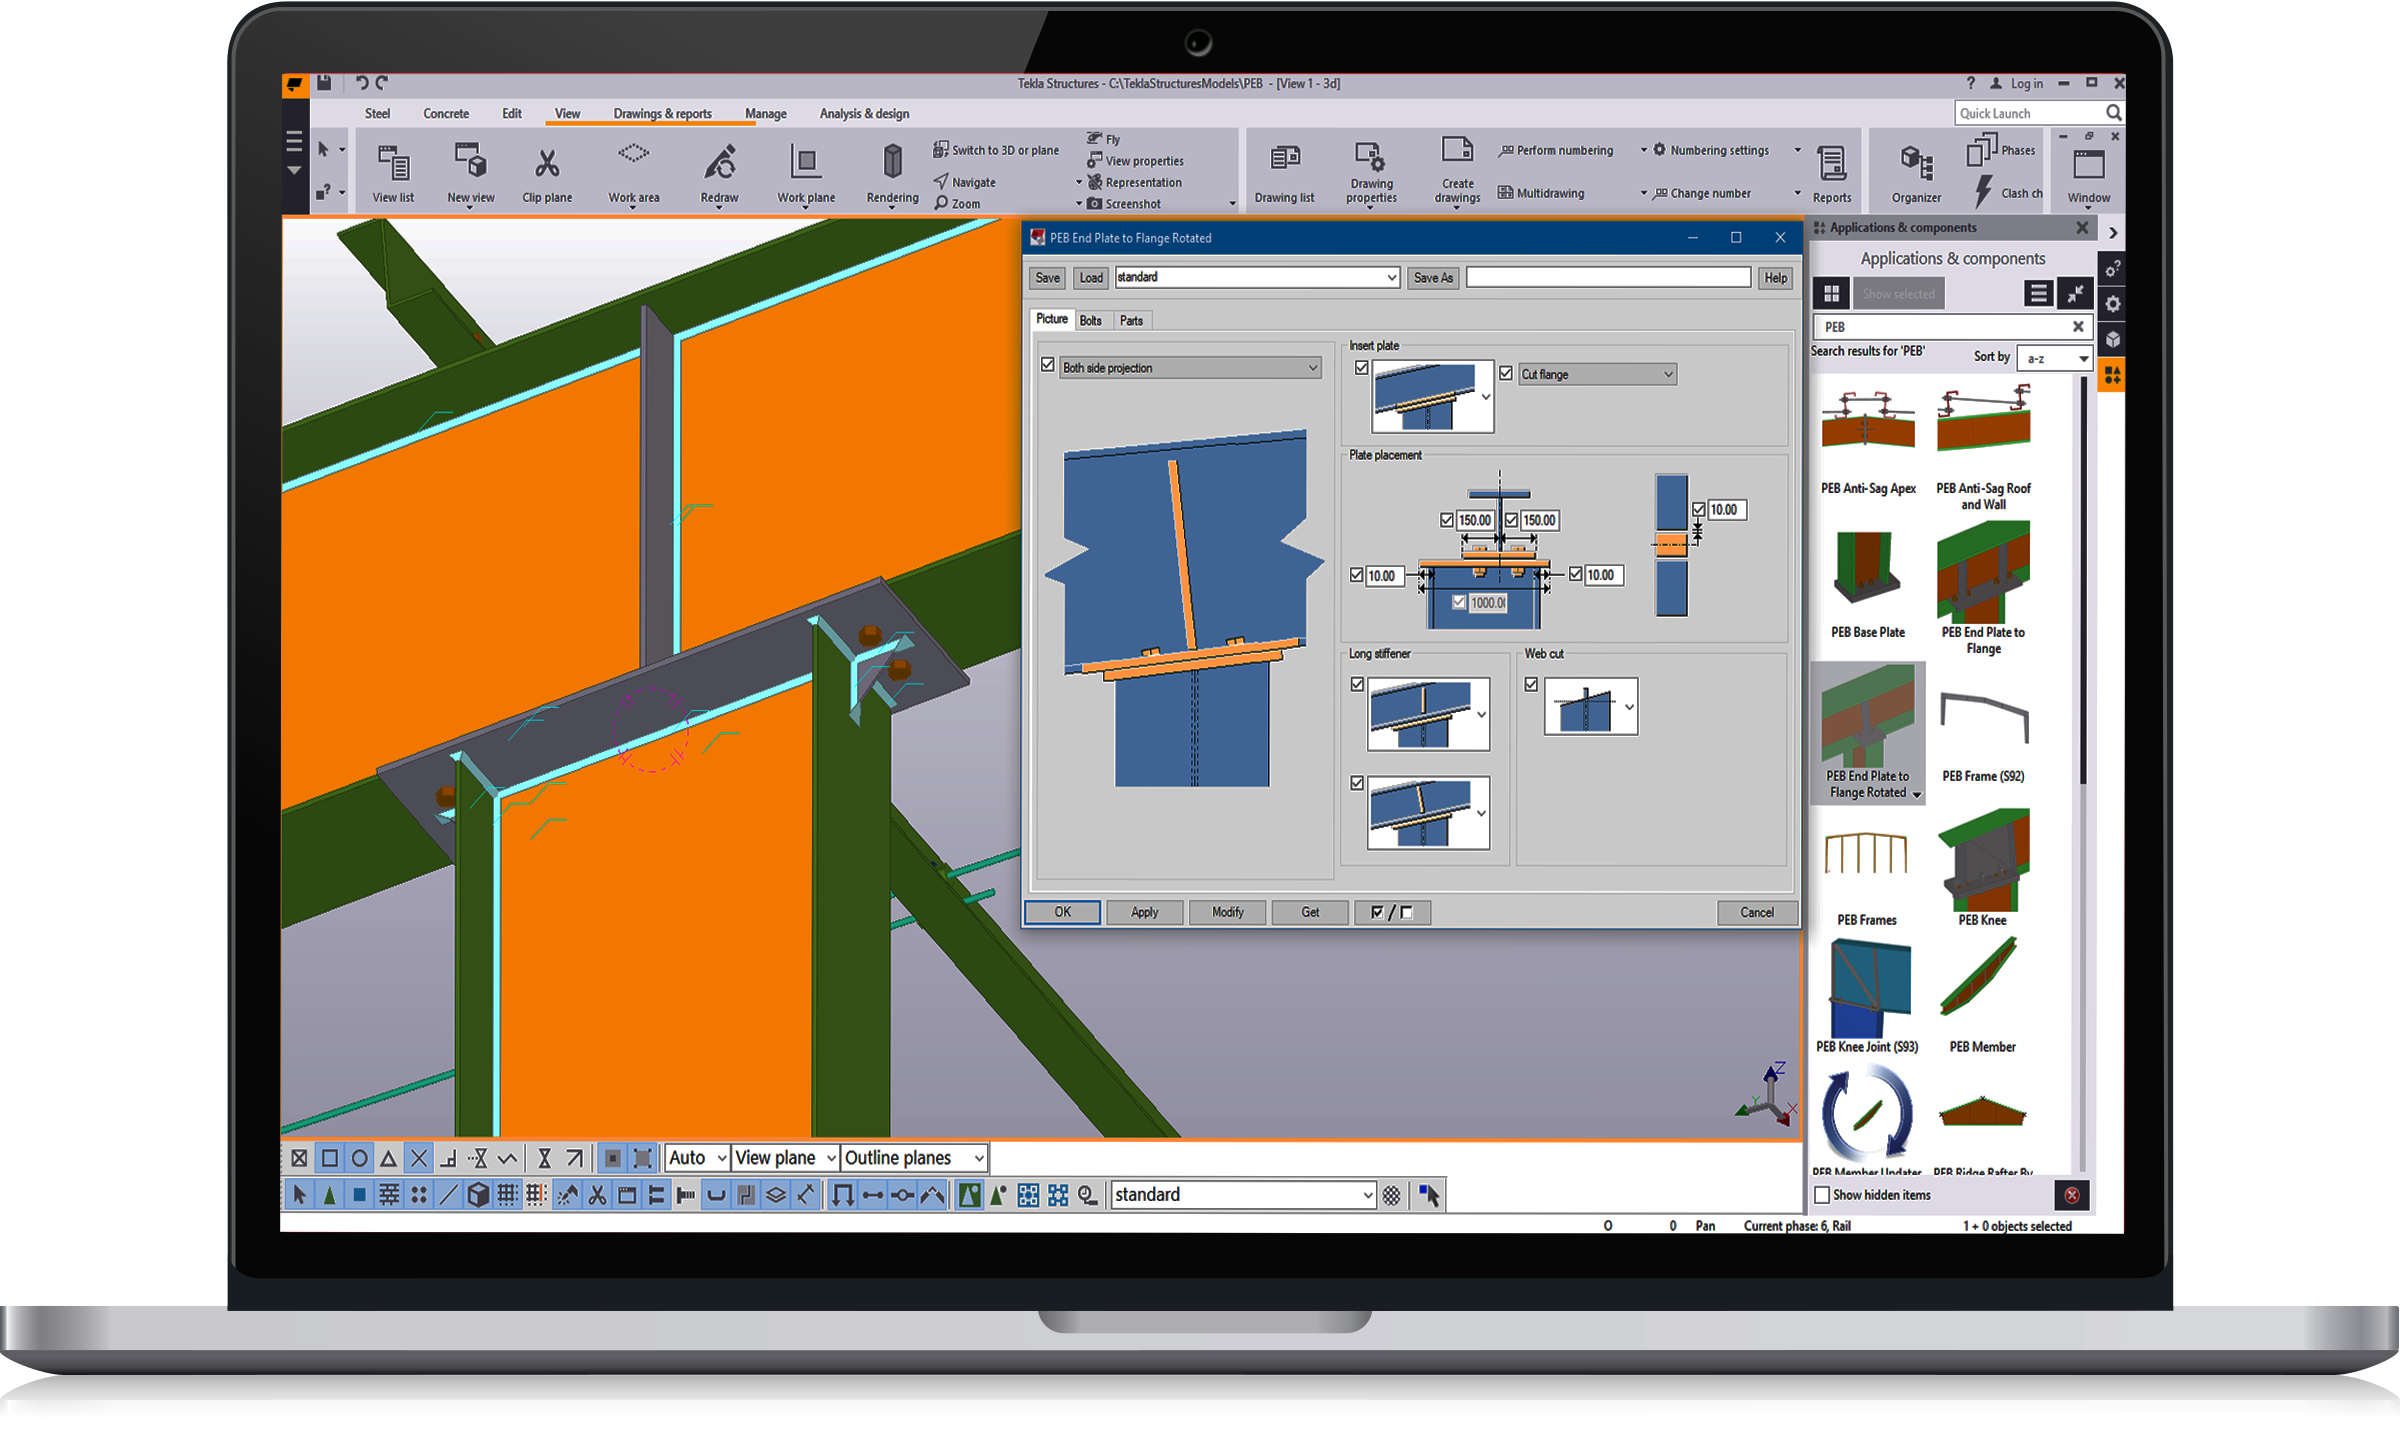Image resolution: width=2400 pixels, height=1444 pixels.
Task: Click Create drawings icon
Action: 1457,152
